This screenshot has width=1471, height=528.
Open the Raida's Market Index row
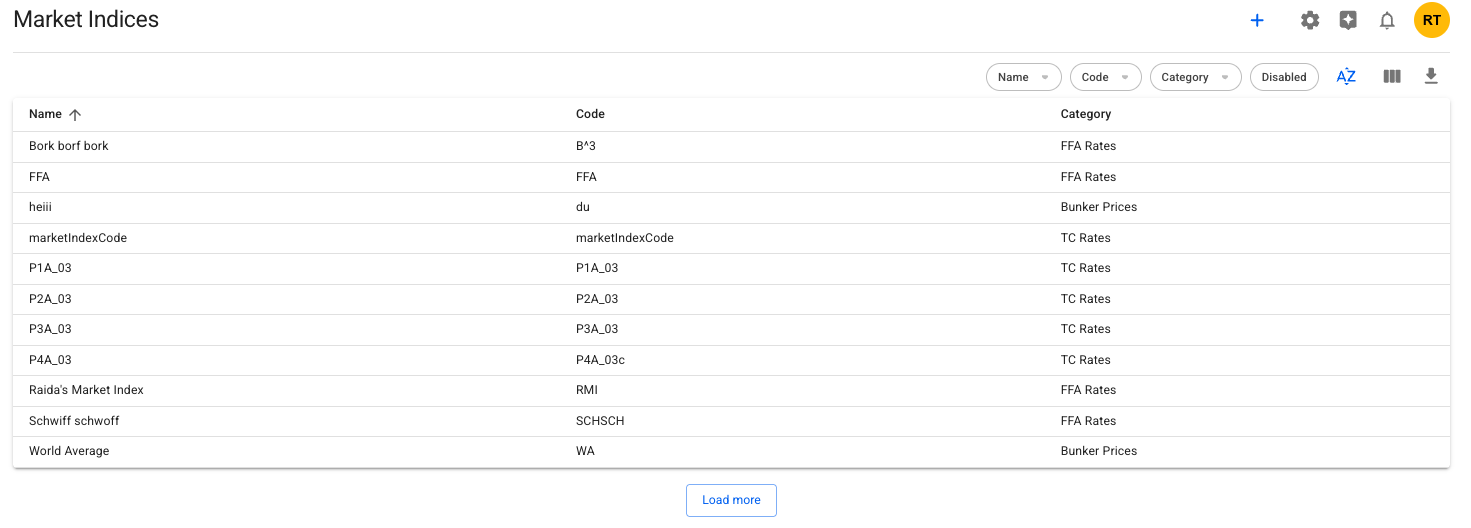coord(87,390)
